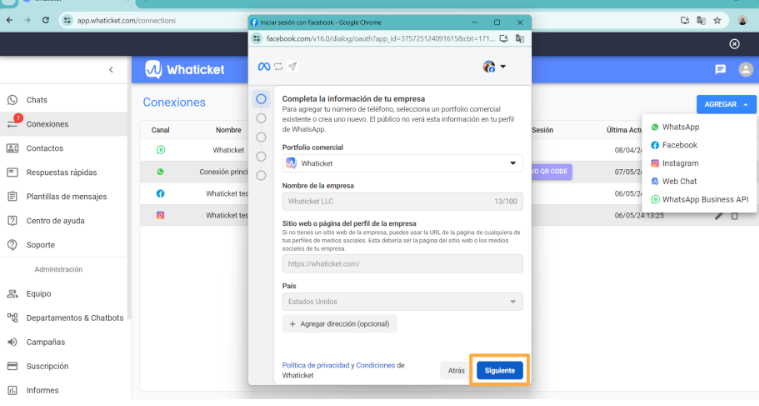Select the fourth step radio circle in dialog
759x406 pixels.
point(261,156)
